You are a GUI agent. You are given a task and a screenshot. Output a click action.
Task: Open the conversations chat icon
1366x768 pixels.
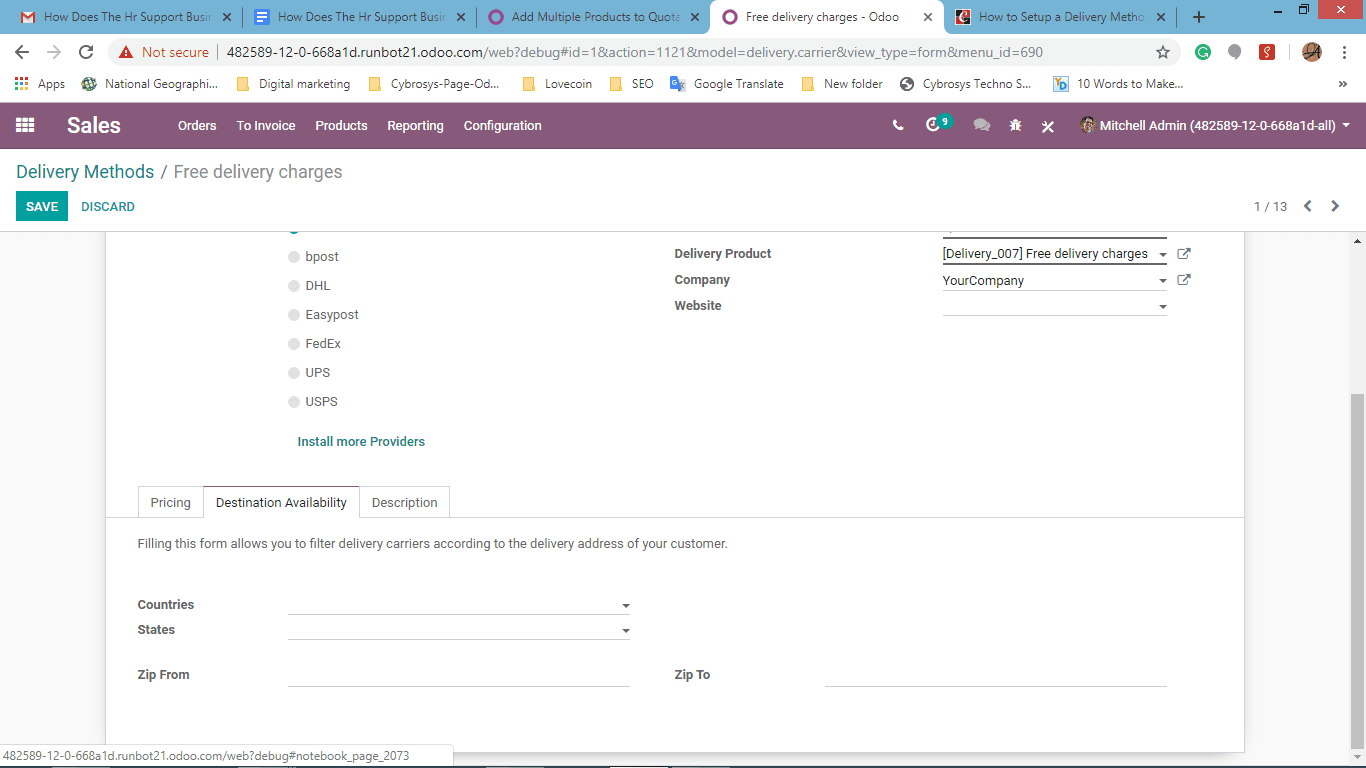[982, 125]
